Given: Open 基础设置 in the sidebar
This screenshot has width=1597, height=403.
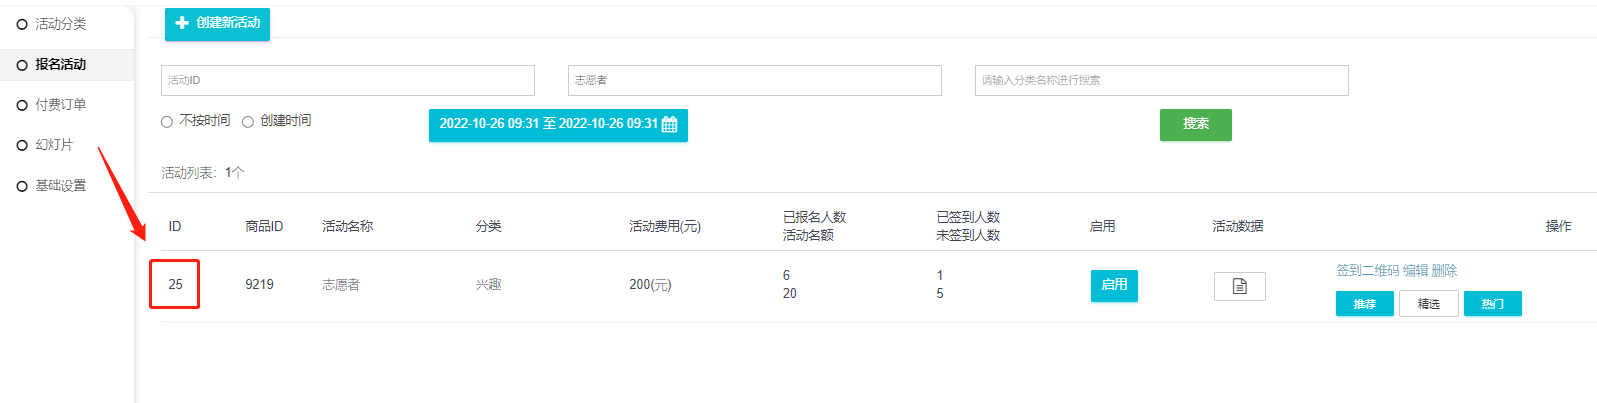Looking at the screenshot, I should (61, 185).
